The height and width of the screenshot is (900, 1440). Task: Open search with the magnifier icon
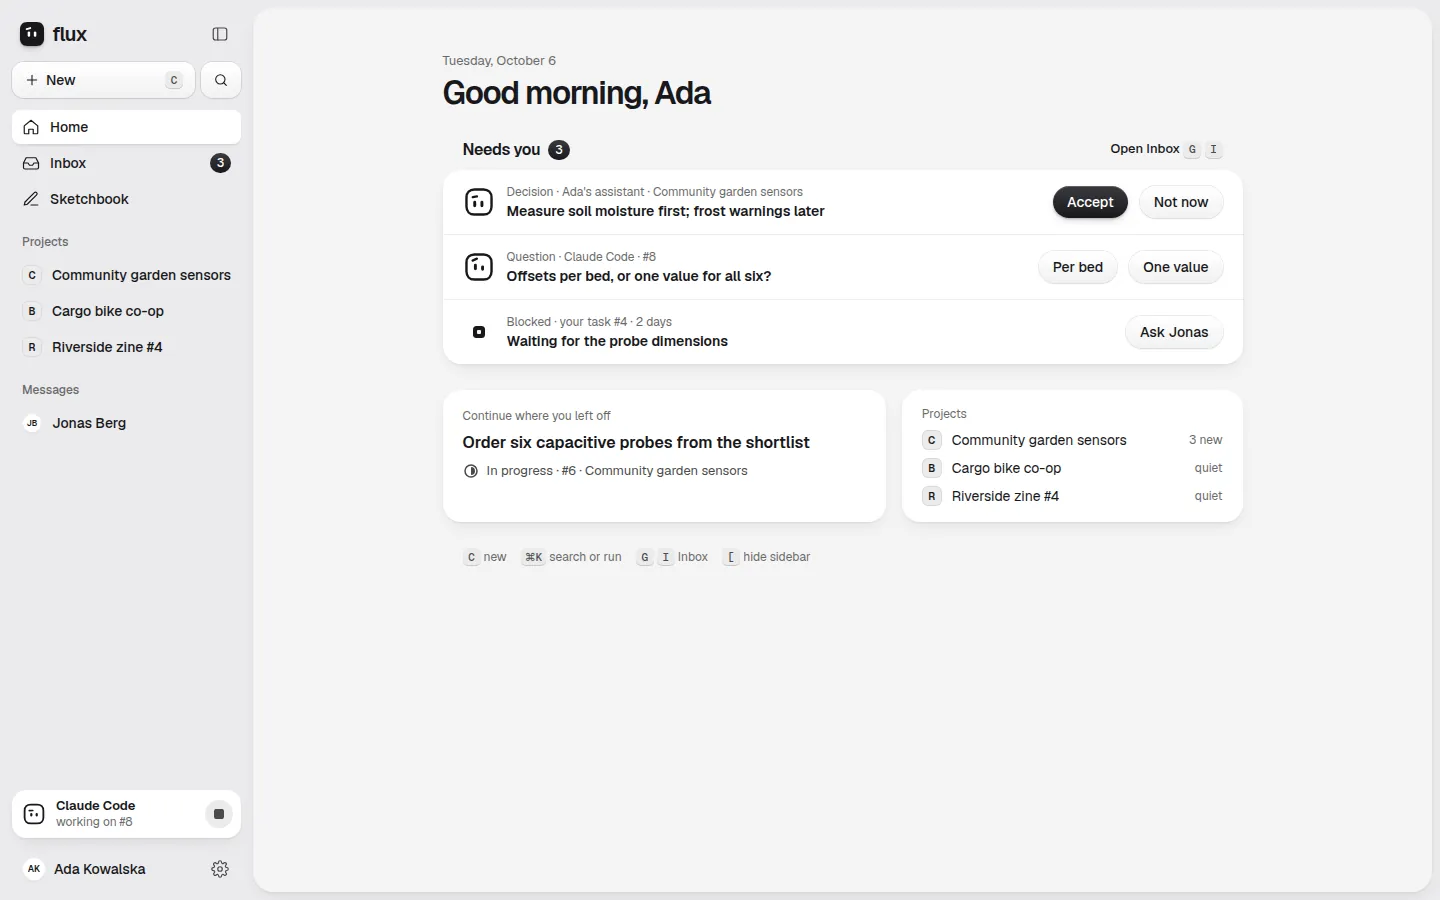pyautogui.click(x=221, y=80)
